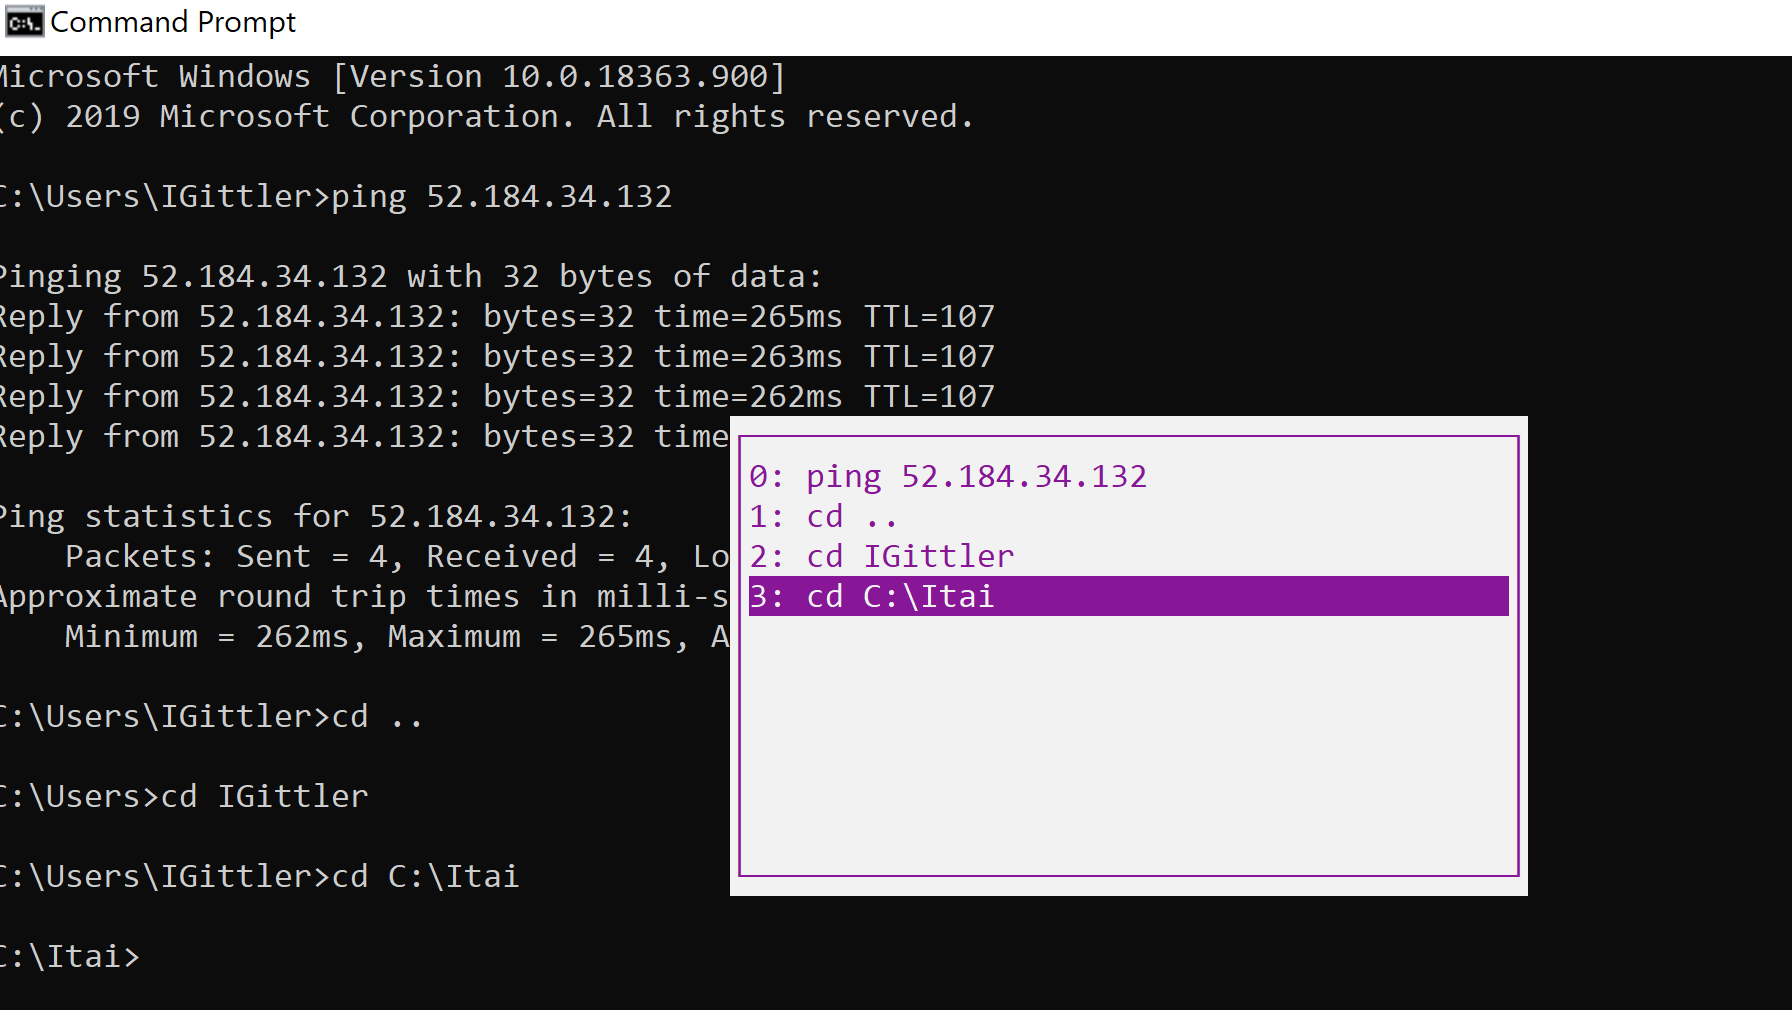Viewport: 1792px width, 1010px height.
Task: Click the 'Ping statistics' heading line
Action: click(315, 516)
